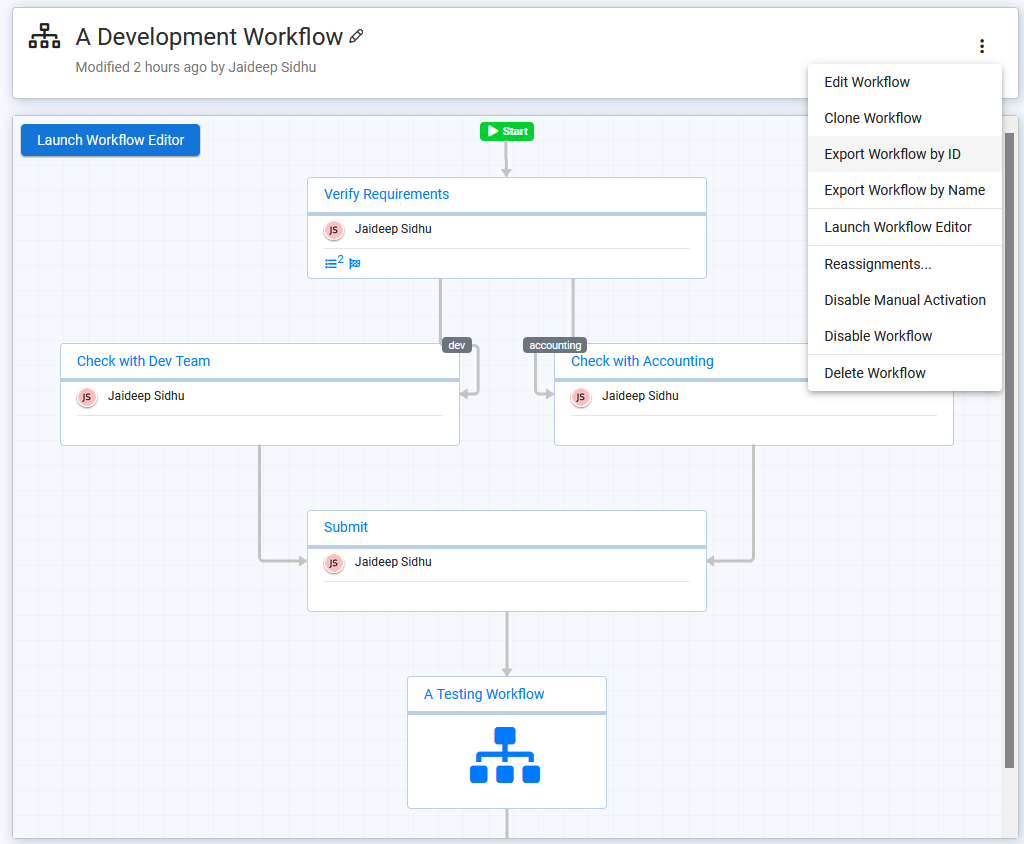Choose Disable Manual Activation

[904, 300]
